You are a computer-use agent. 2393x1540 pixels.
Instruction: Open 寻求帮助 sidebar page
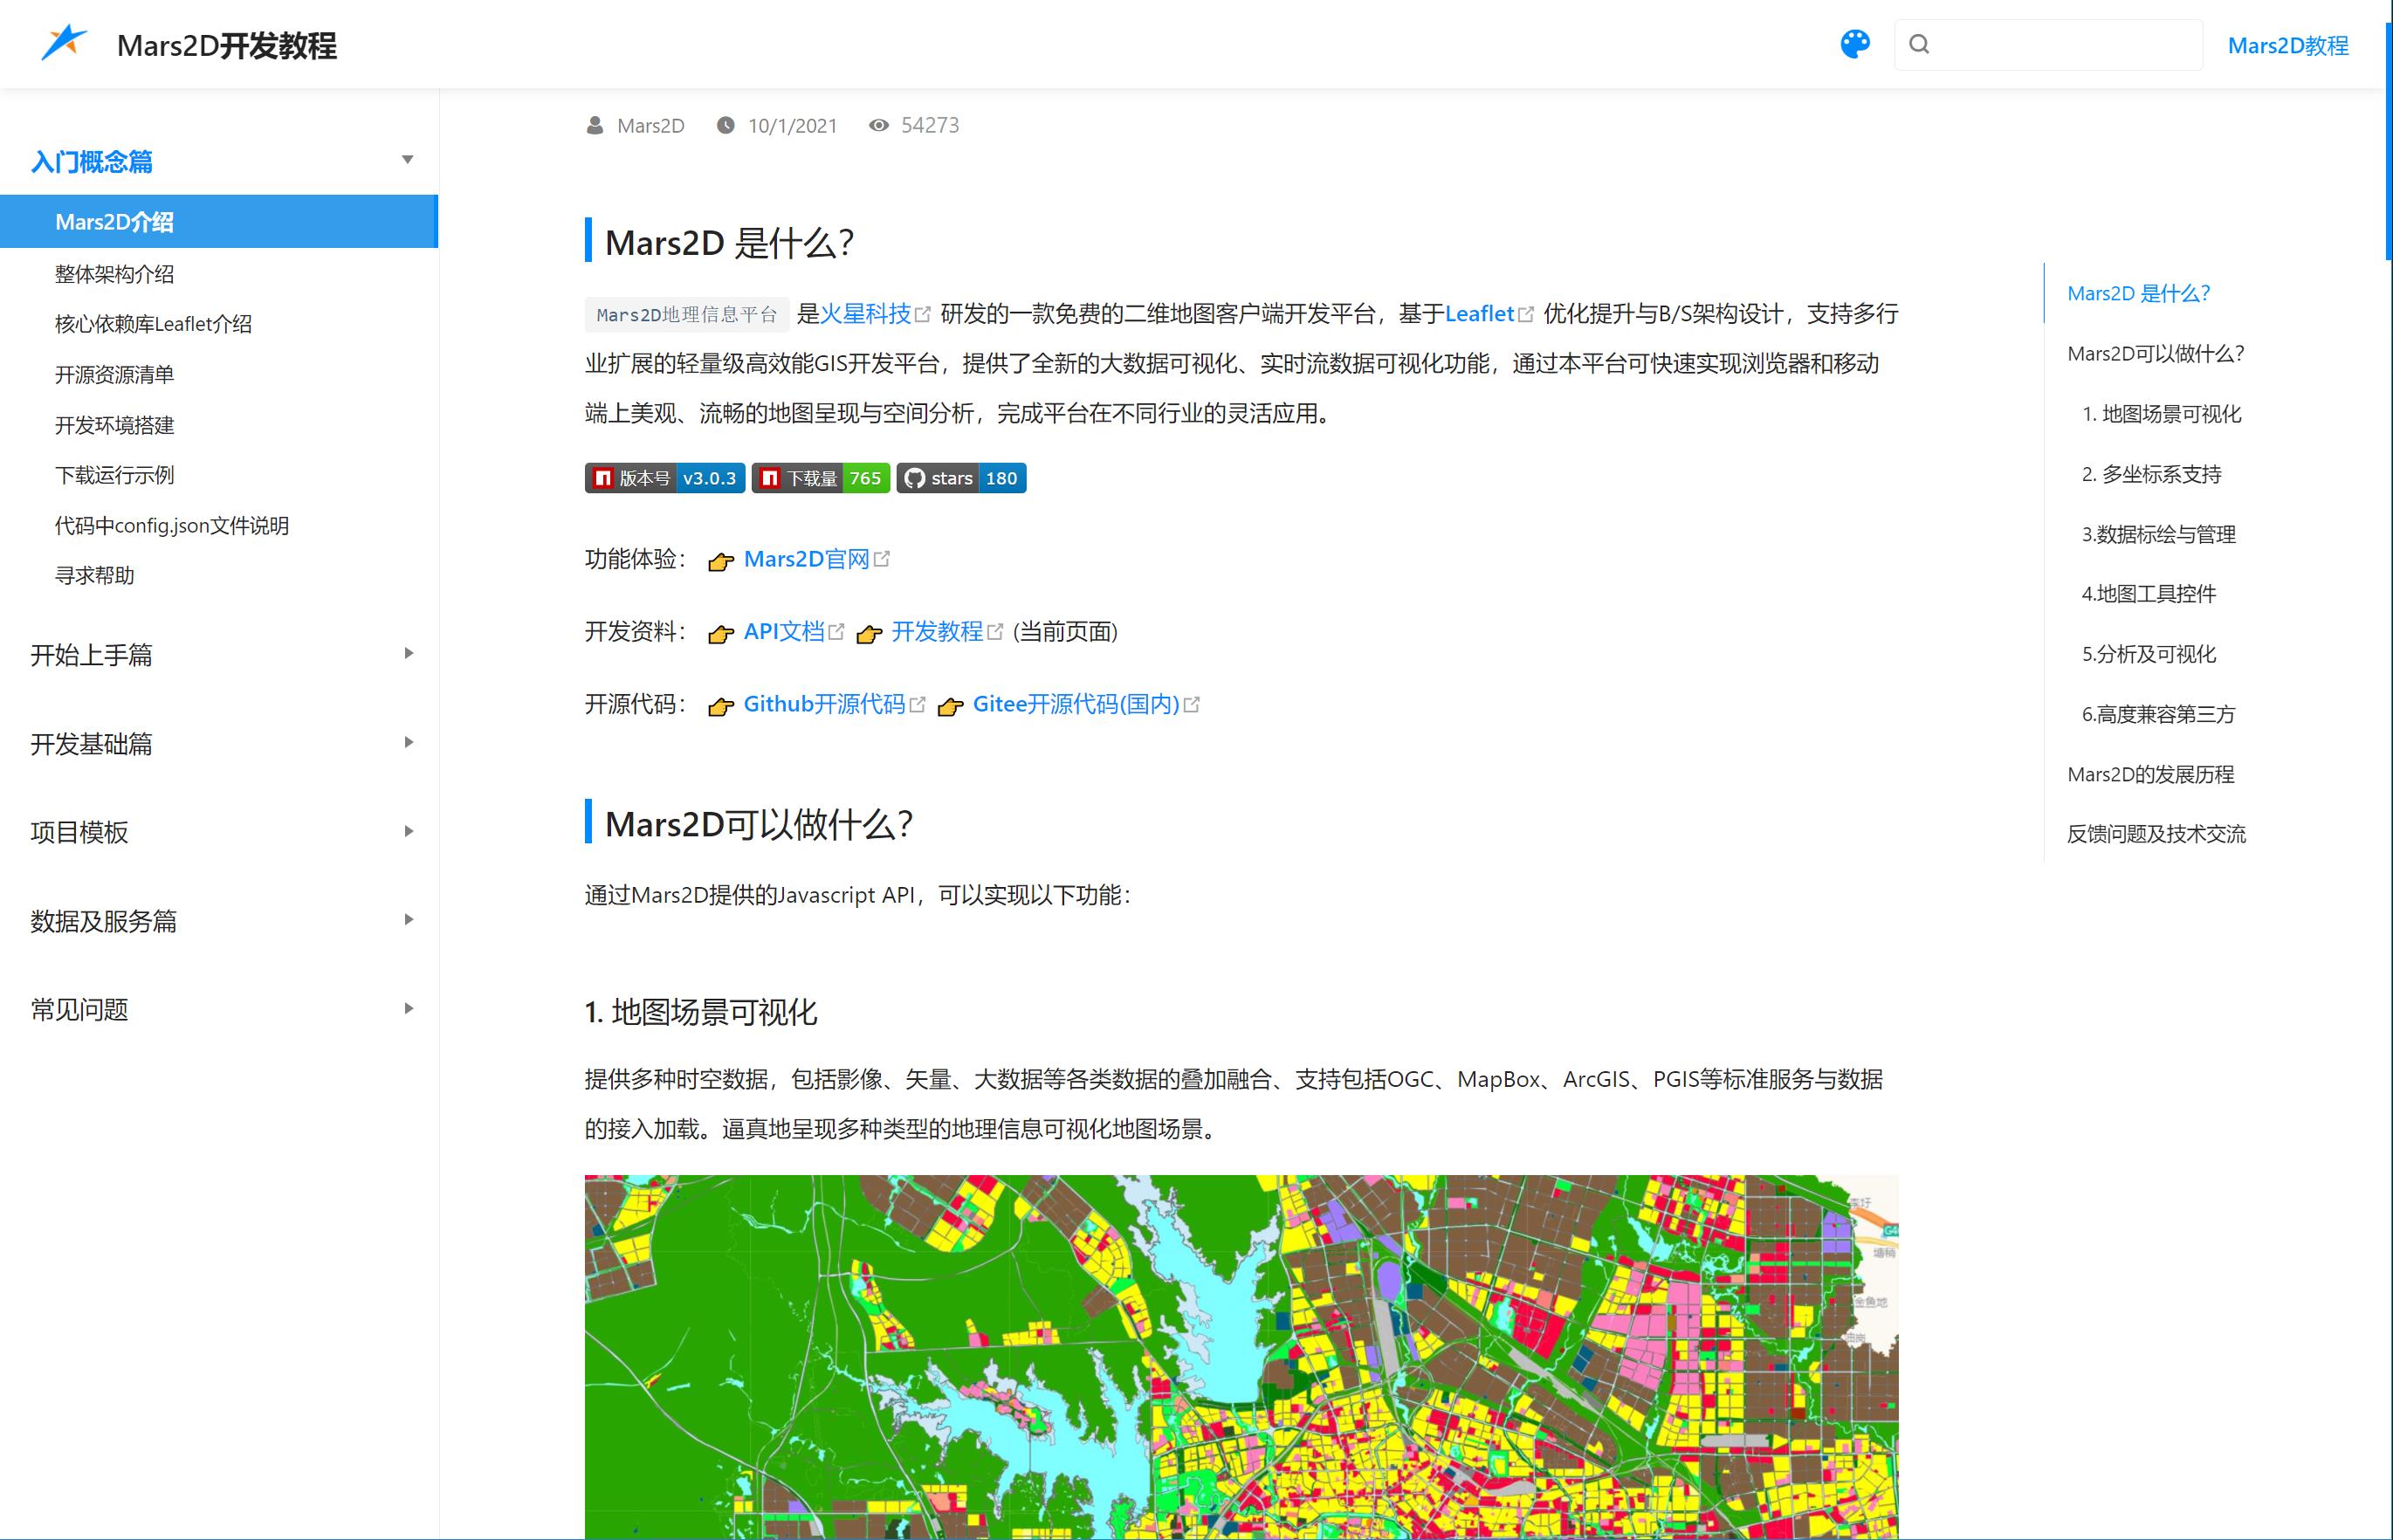click(x=94, y=575)
